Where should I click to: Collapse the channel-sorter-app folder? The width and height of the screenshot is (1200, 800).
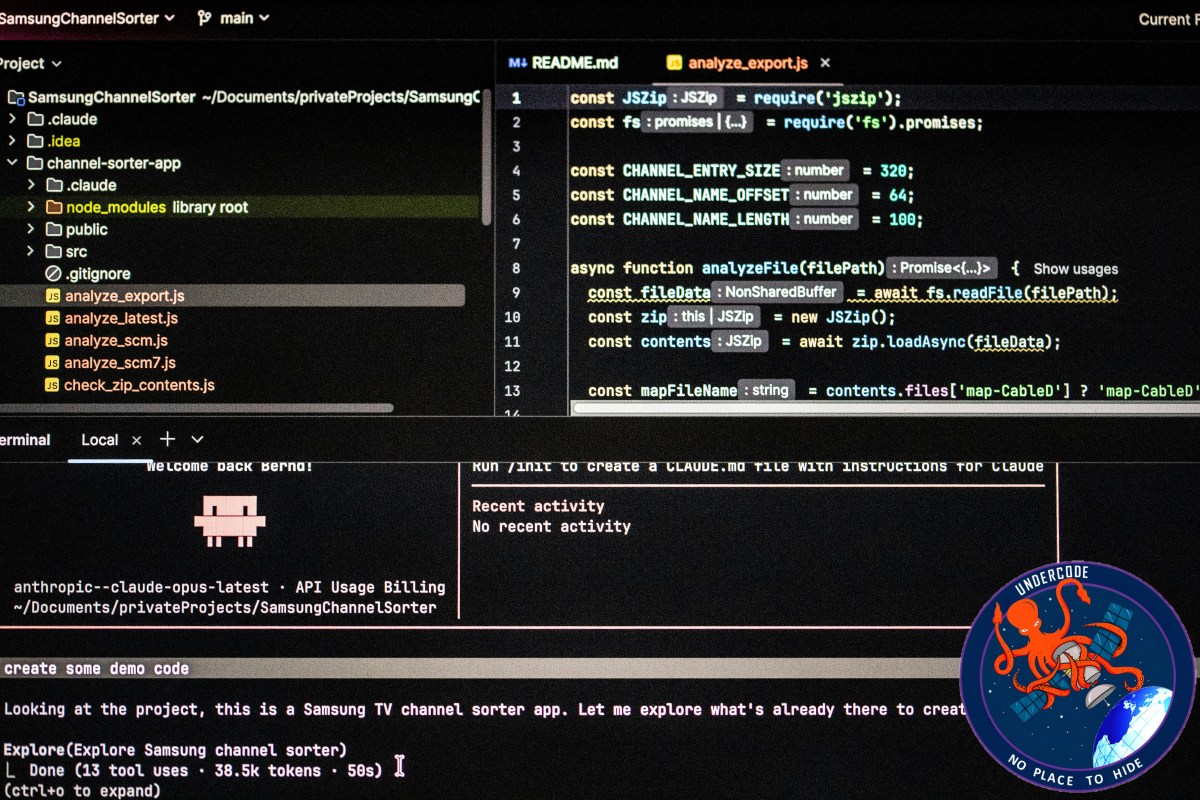click(11, 163)
